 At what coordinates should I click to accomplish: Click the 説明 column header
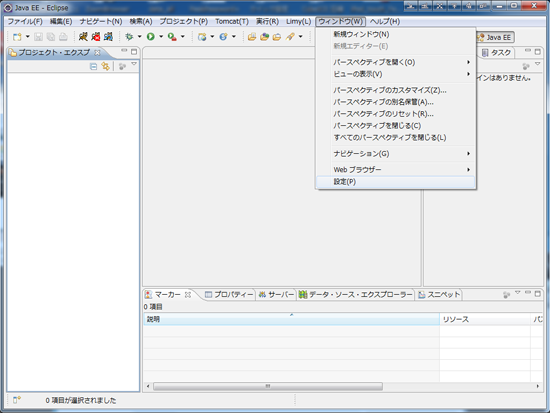[291, 319]
